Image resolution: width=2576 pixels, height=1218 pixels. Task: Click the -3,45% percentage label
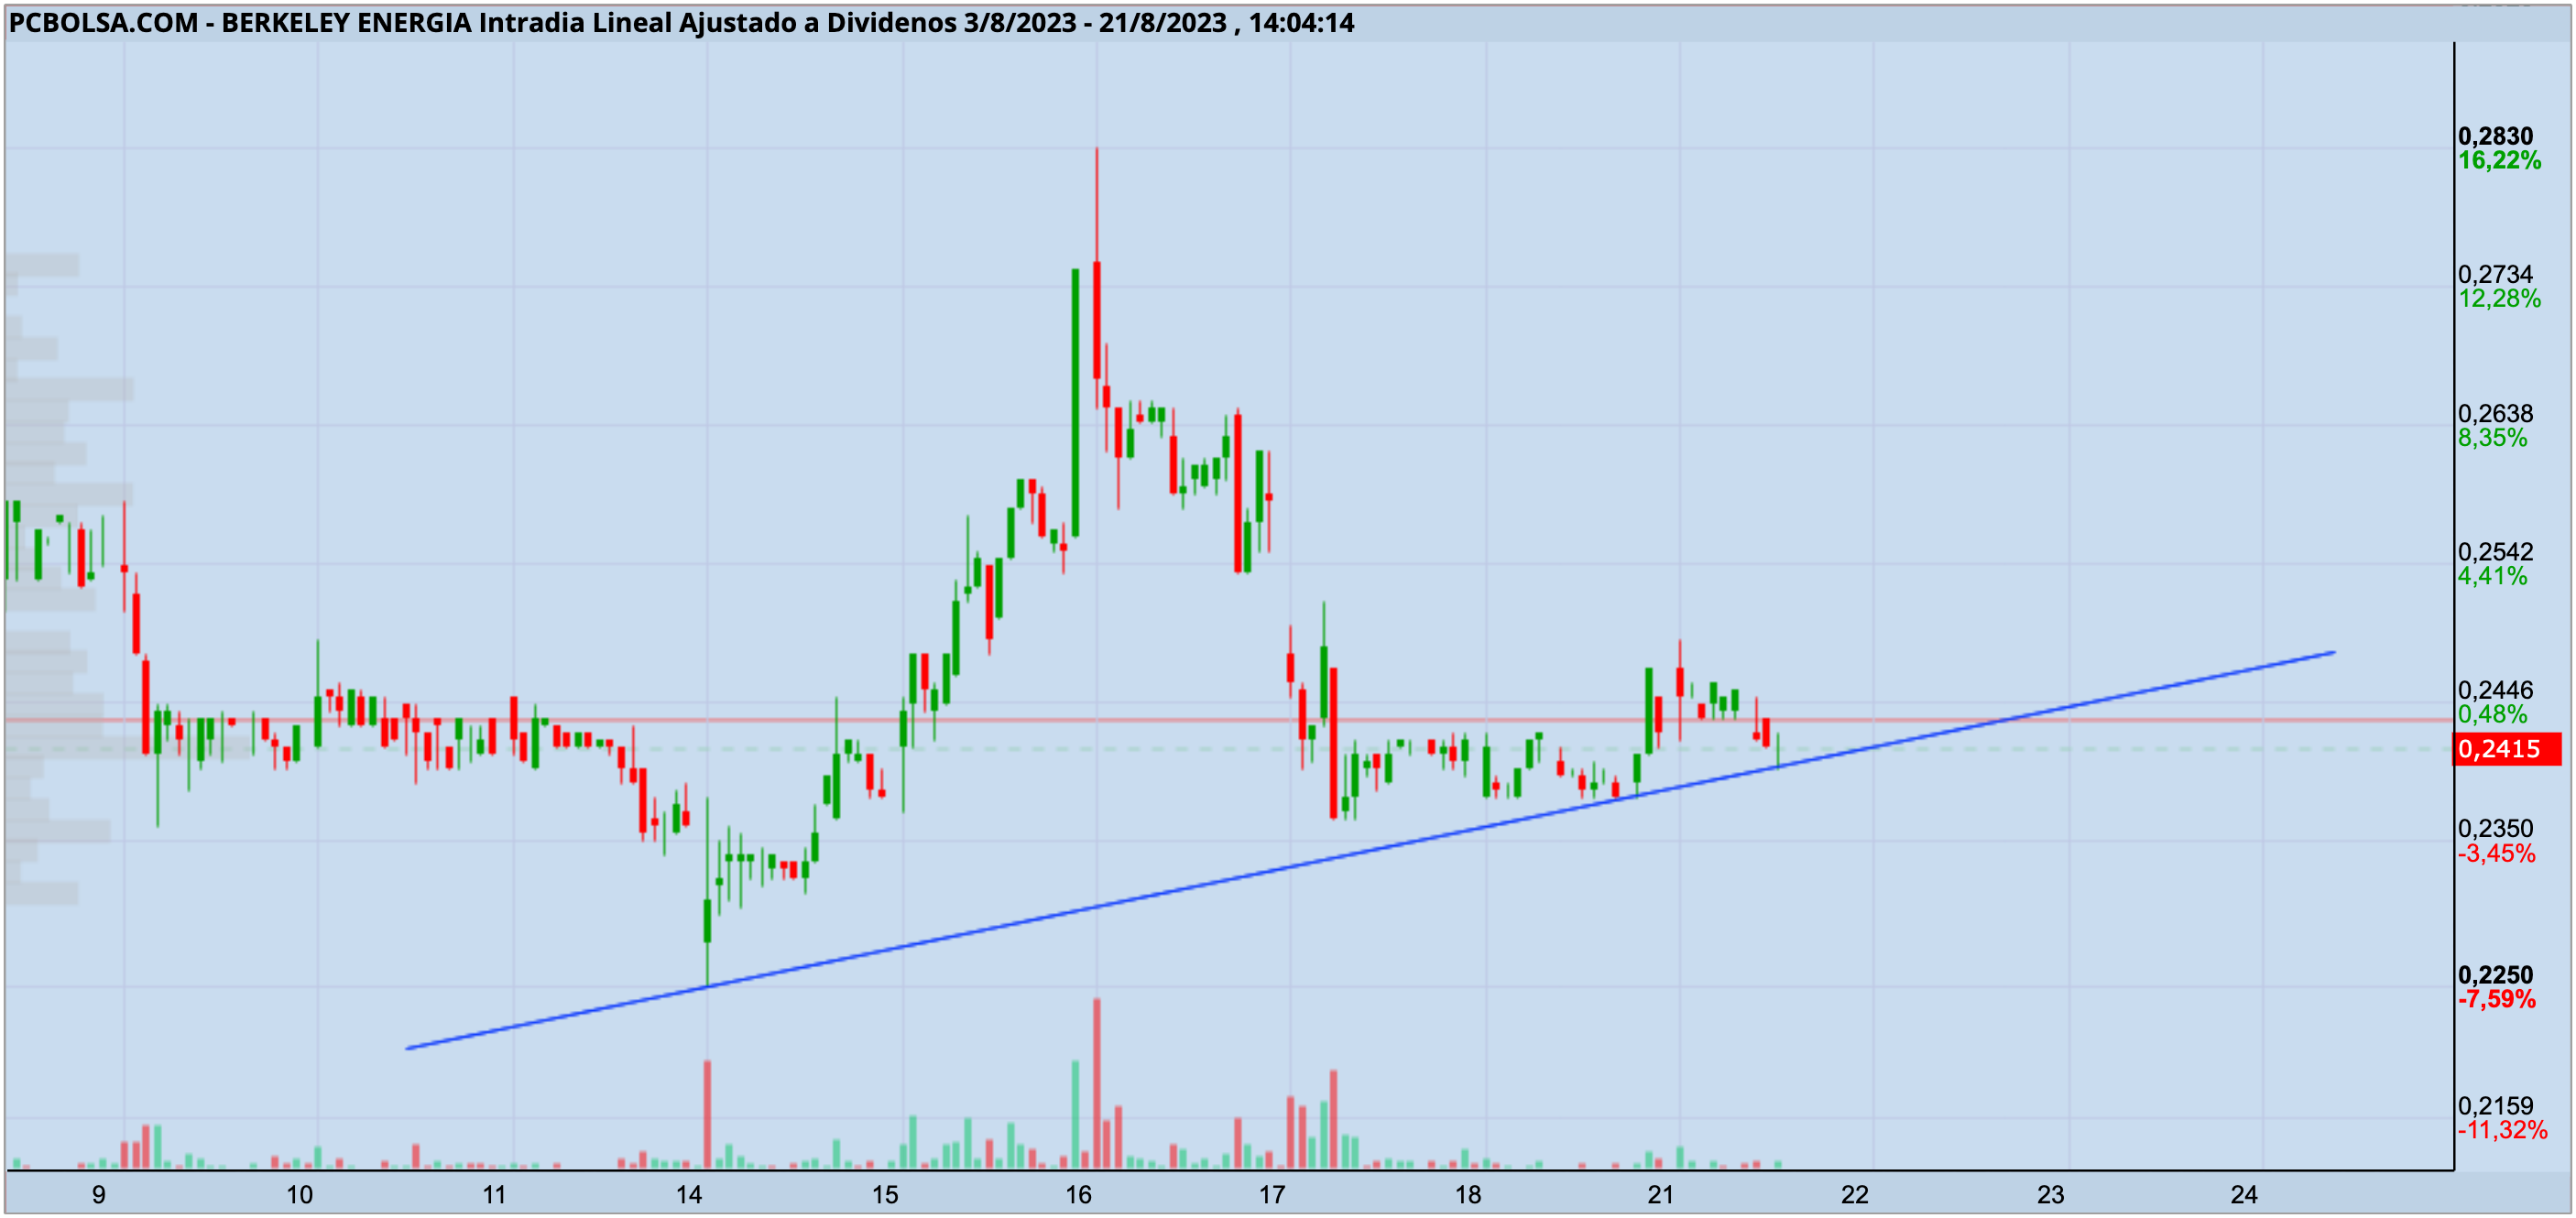coord(2496,853)
